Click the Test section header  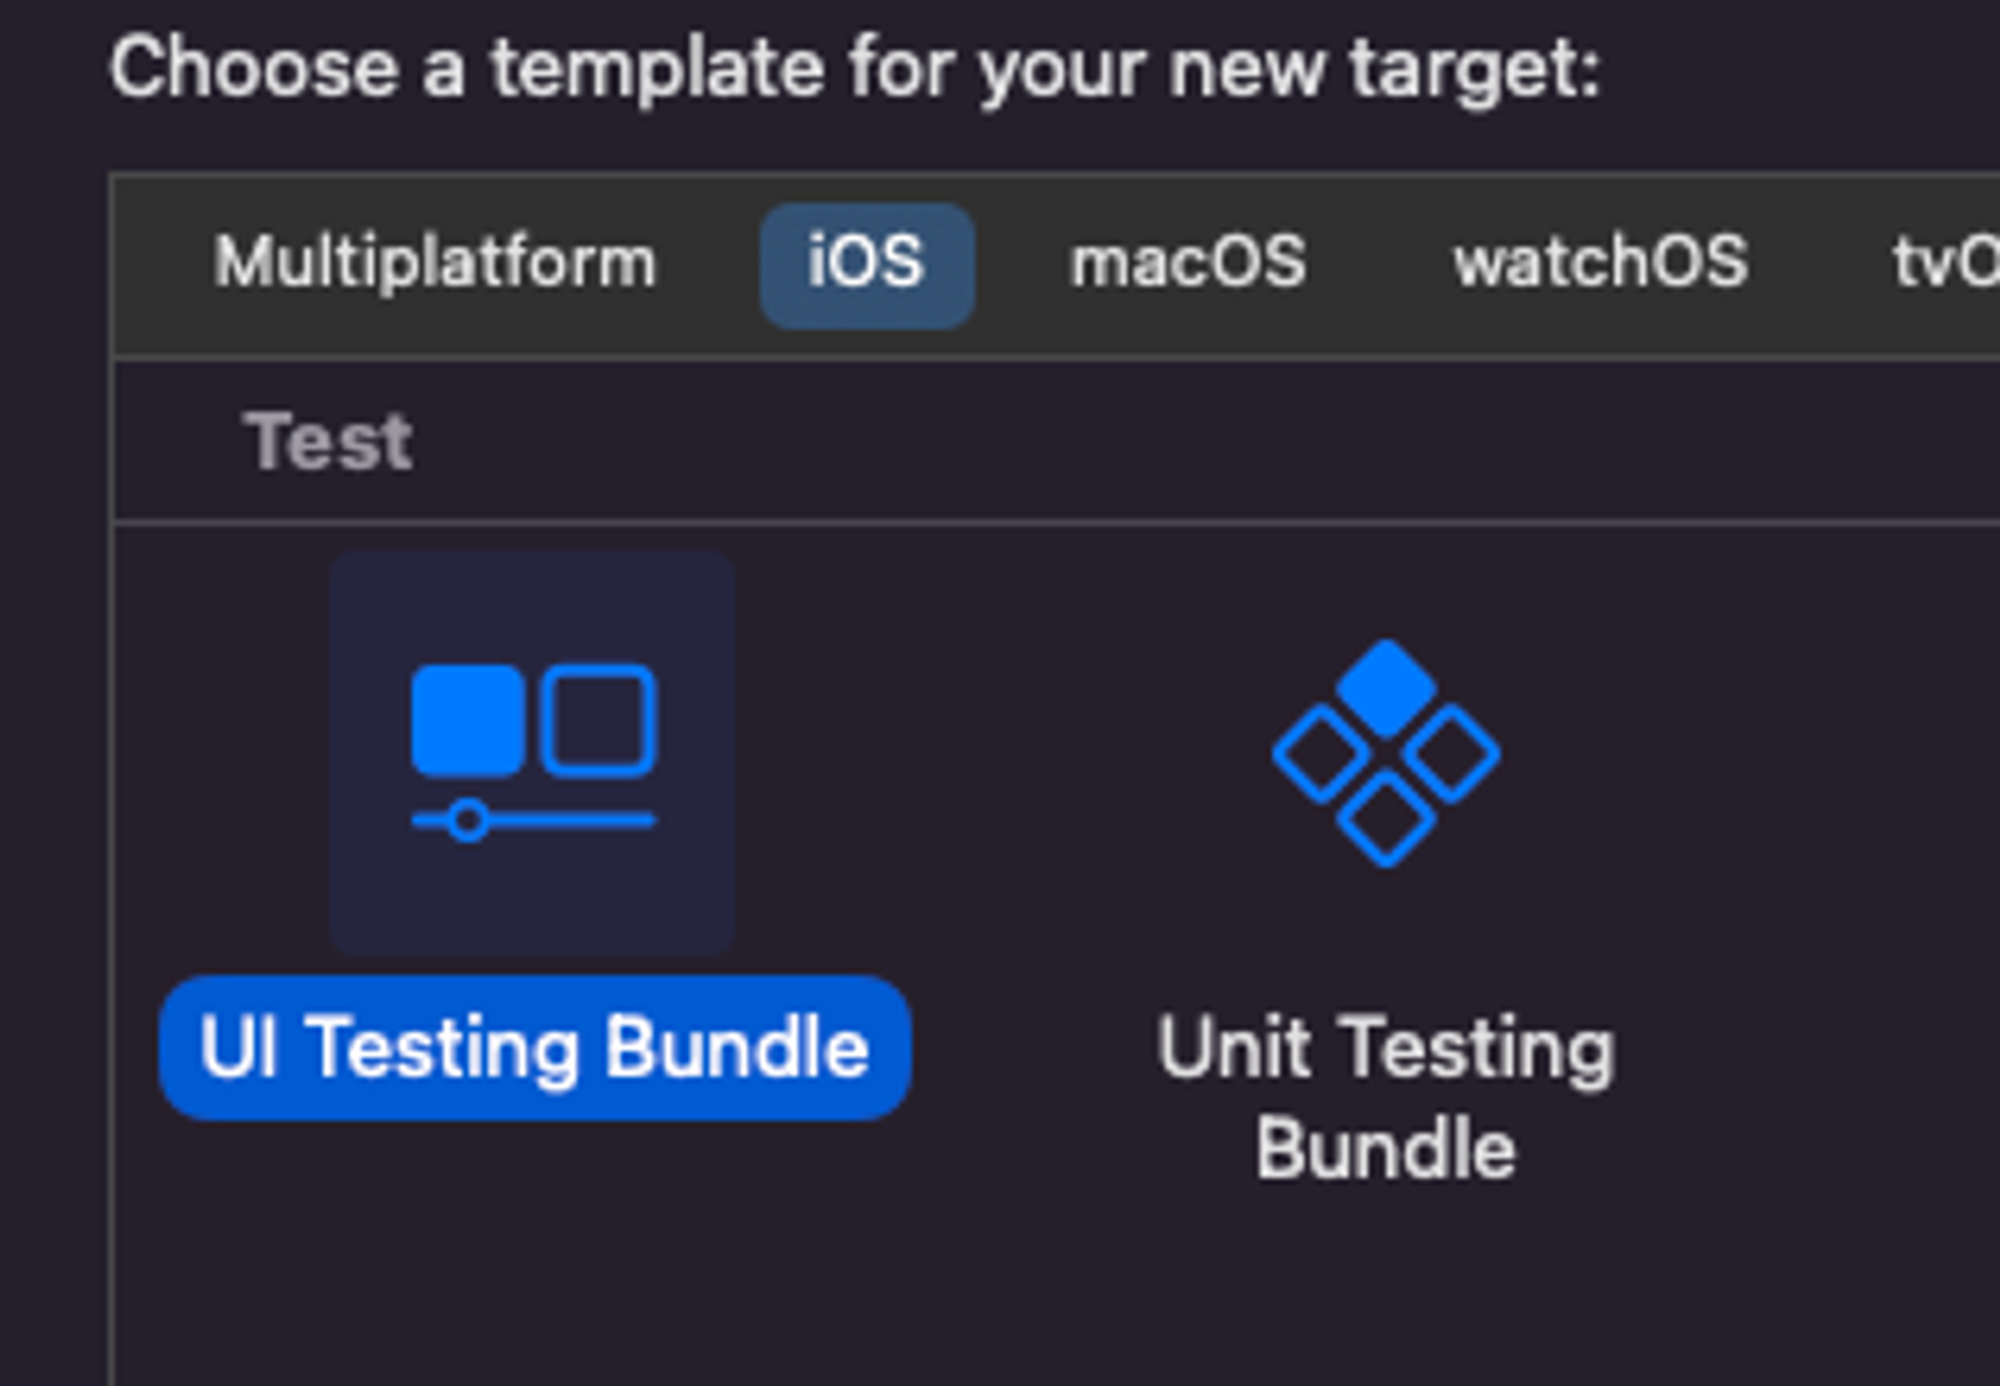(x=328, y=441)
